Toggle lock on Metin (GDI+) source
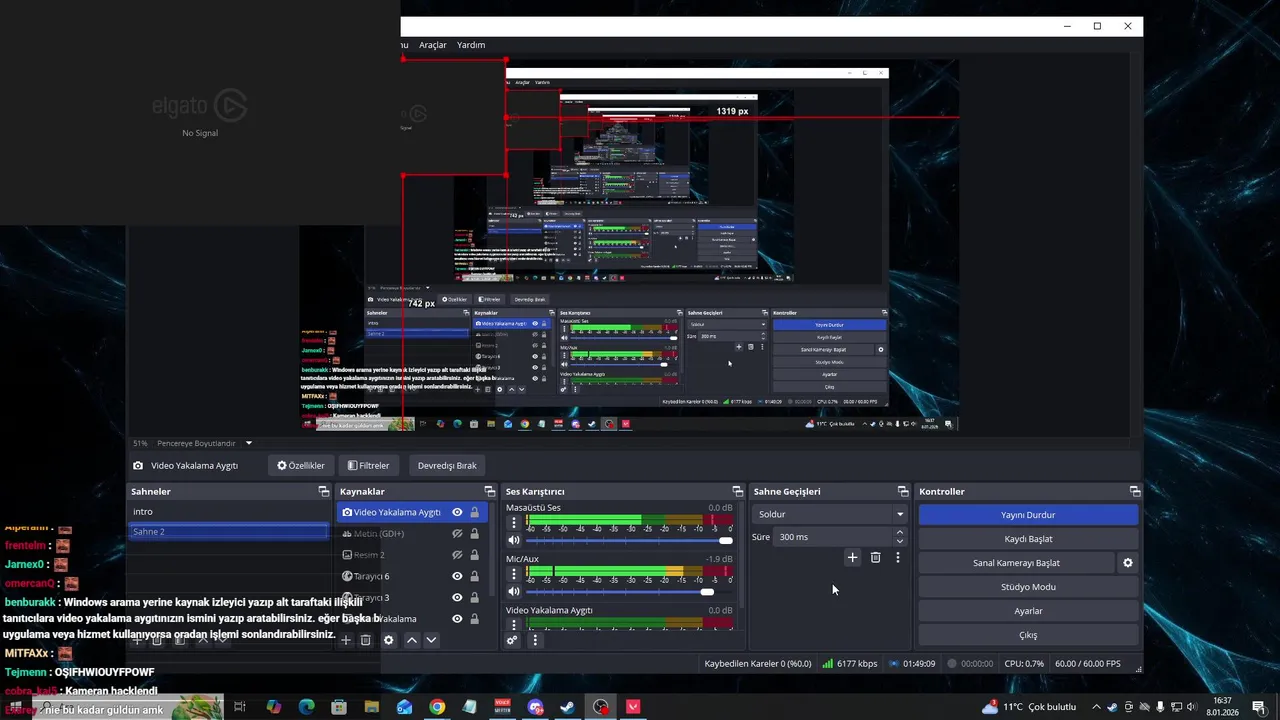1280x720 pixels. [474, 534]
